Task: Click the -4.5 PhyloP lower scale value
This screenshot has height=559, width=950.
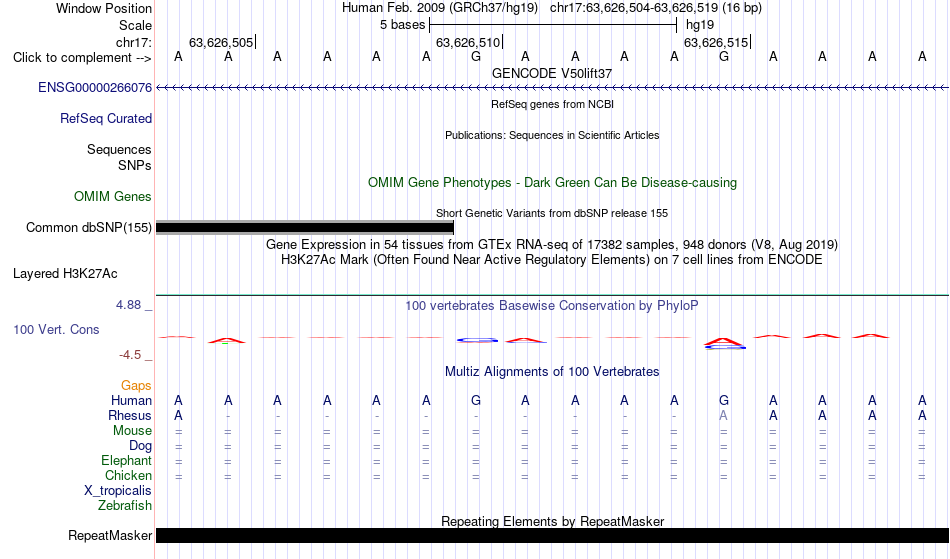Action: [130, 355]
